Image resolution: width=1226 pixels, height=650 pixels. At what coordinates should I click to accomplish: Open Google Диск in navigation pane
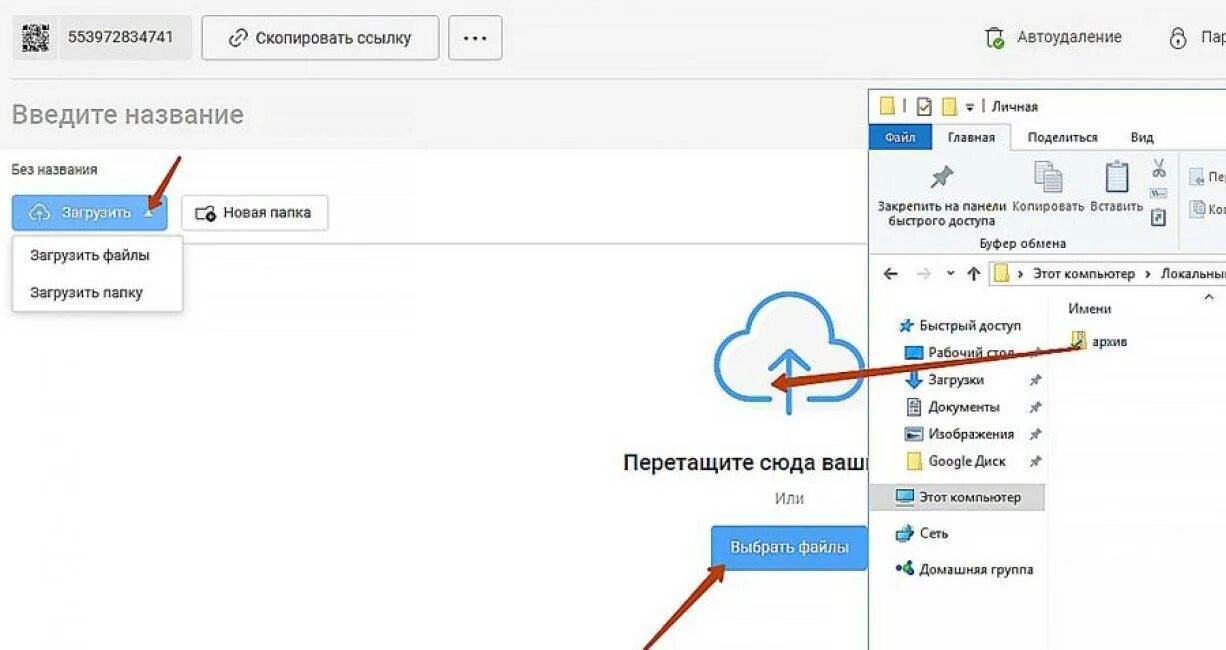click(x=955, y=461)
